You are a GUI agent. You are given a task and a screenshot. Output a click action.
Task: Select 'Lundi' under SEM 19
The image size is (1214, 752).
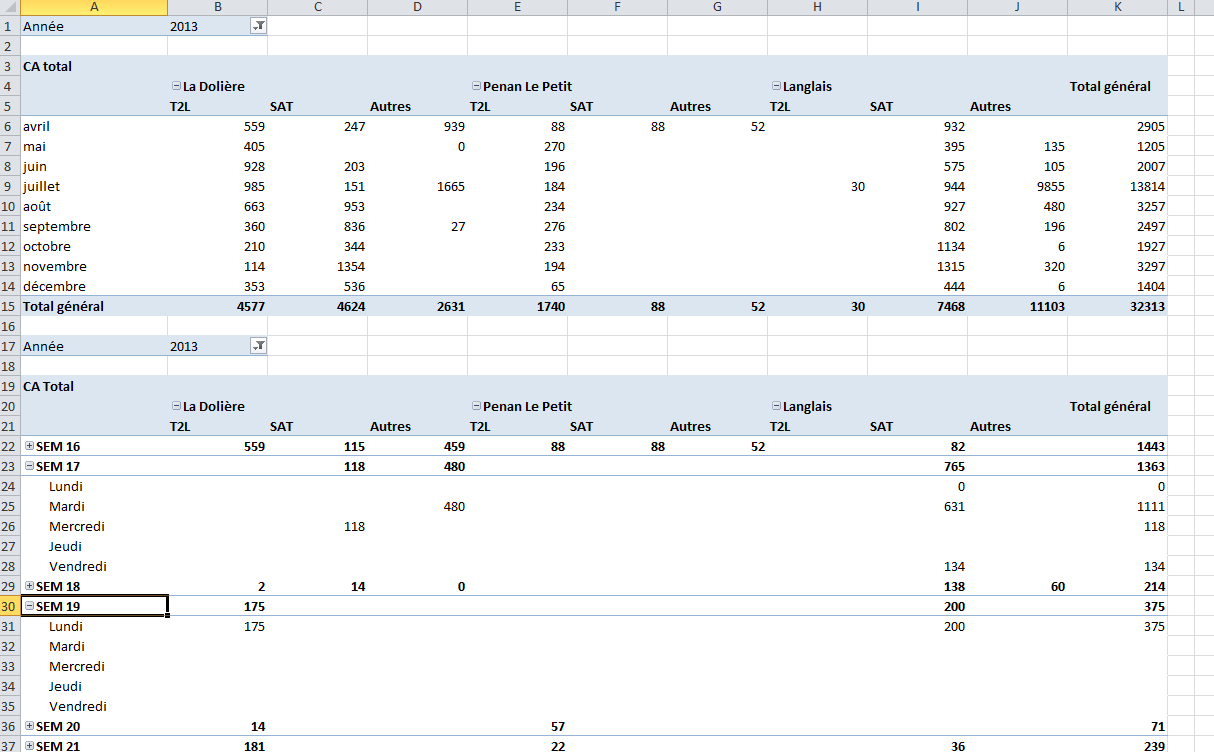(66, 626)
